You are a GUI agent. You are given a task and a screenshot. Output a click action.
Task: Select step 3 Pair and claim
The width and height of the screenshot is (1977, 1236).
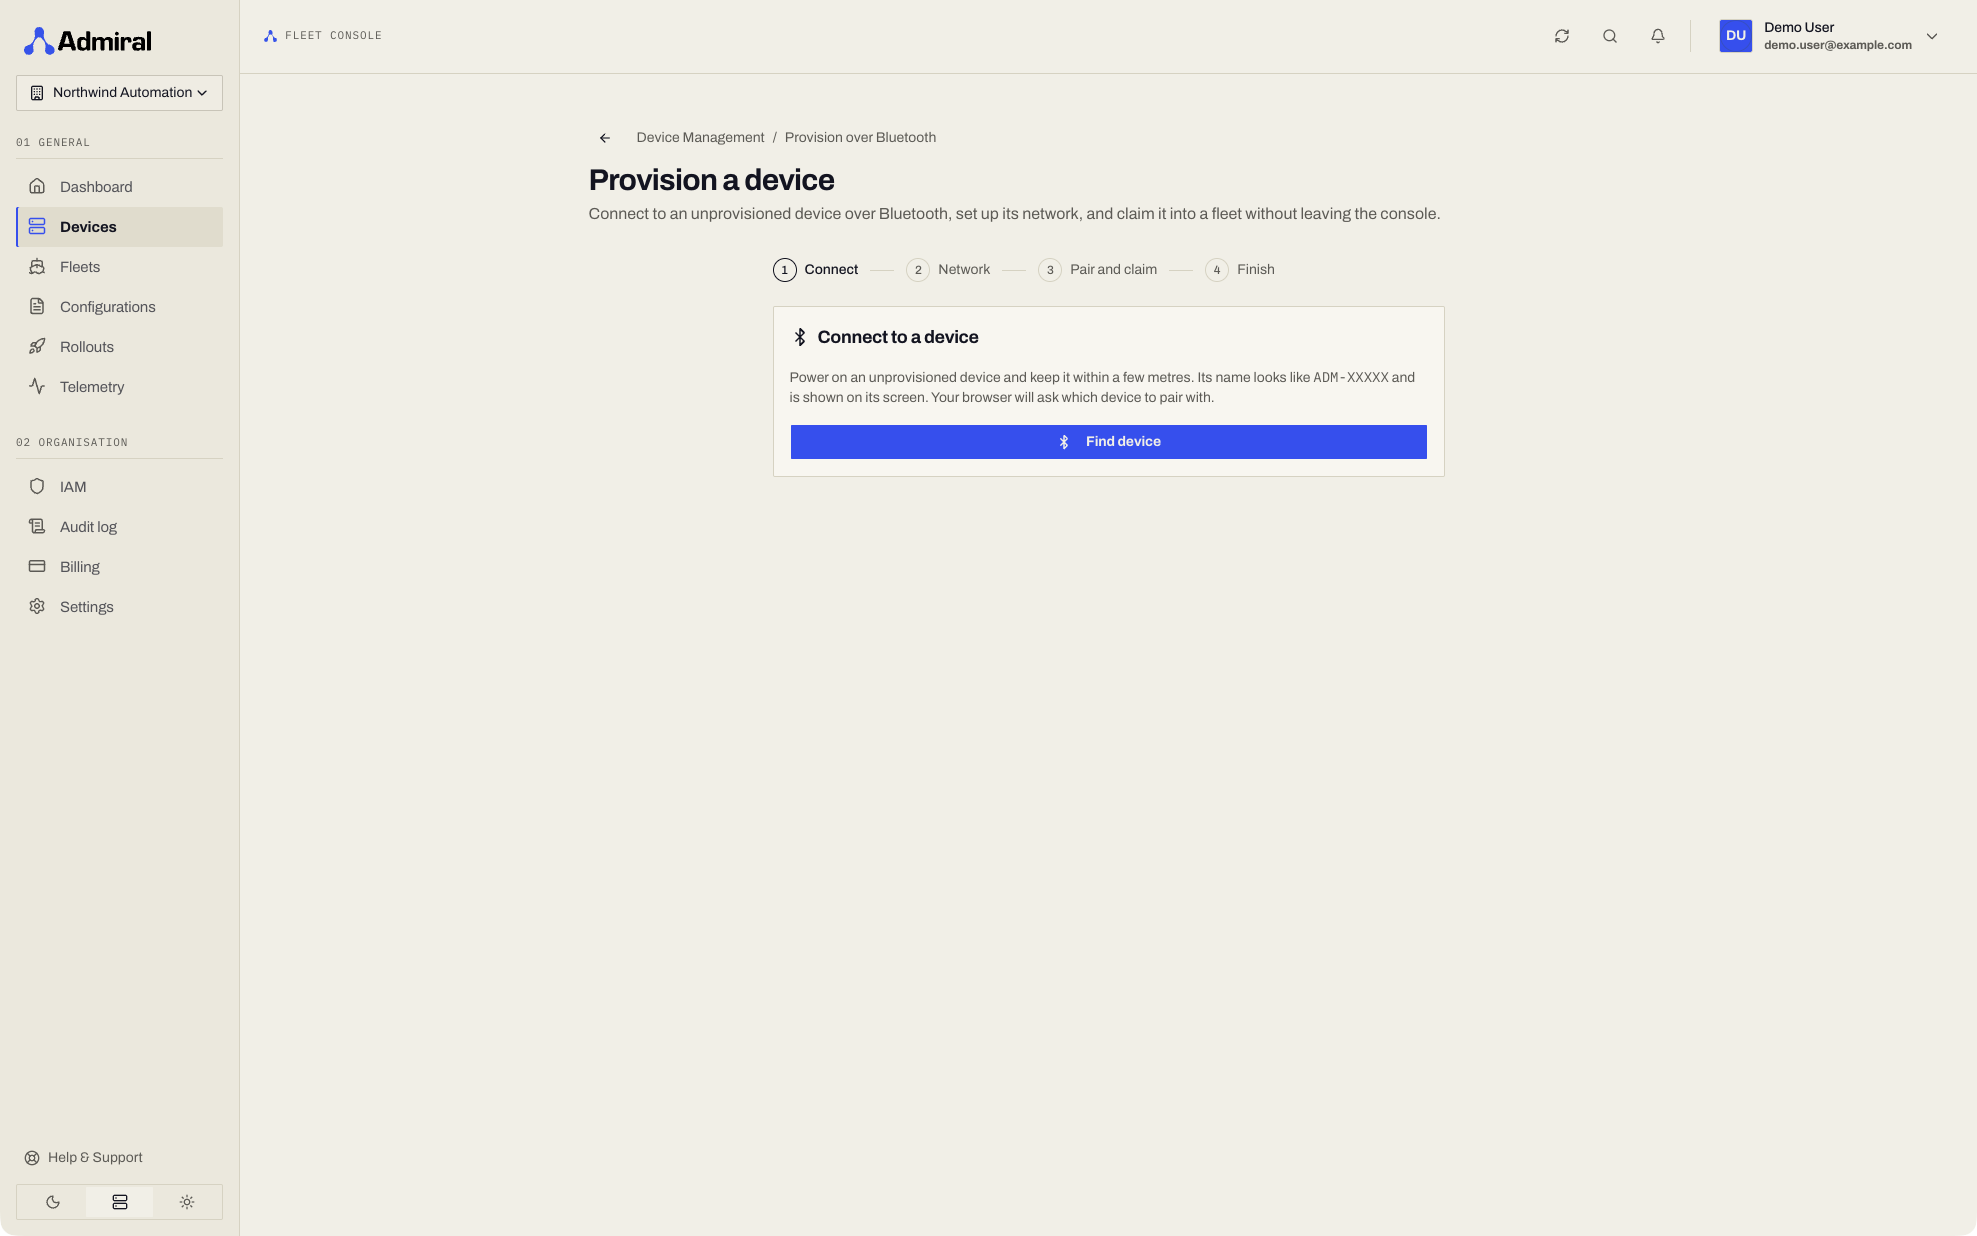pyautogui.click(x=1097, y=270)
